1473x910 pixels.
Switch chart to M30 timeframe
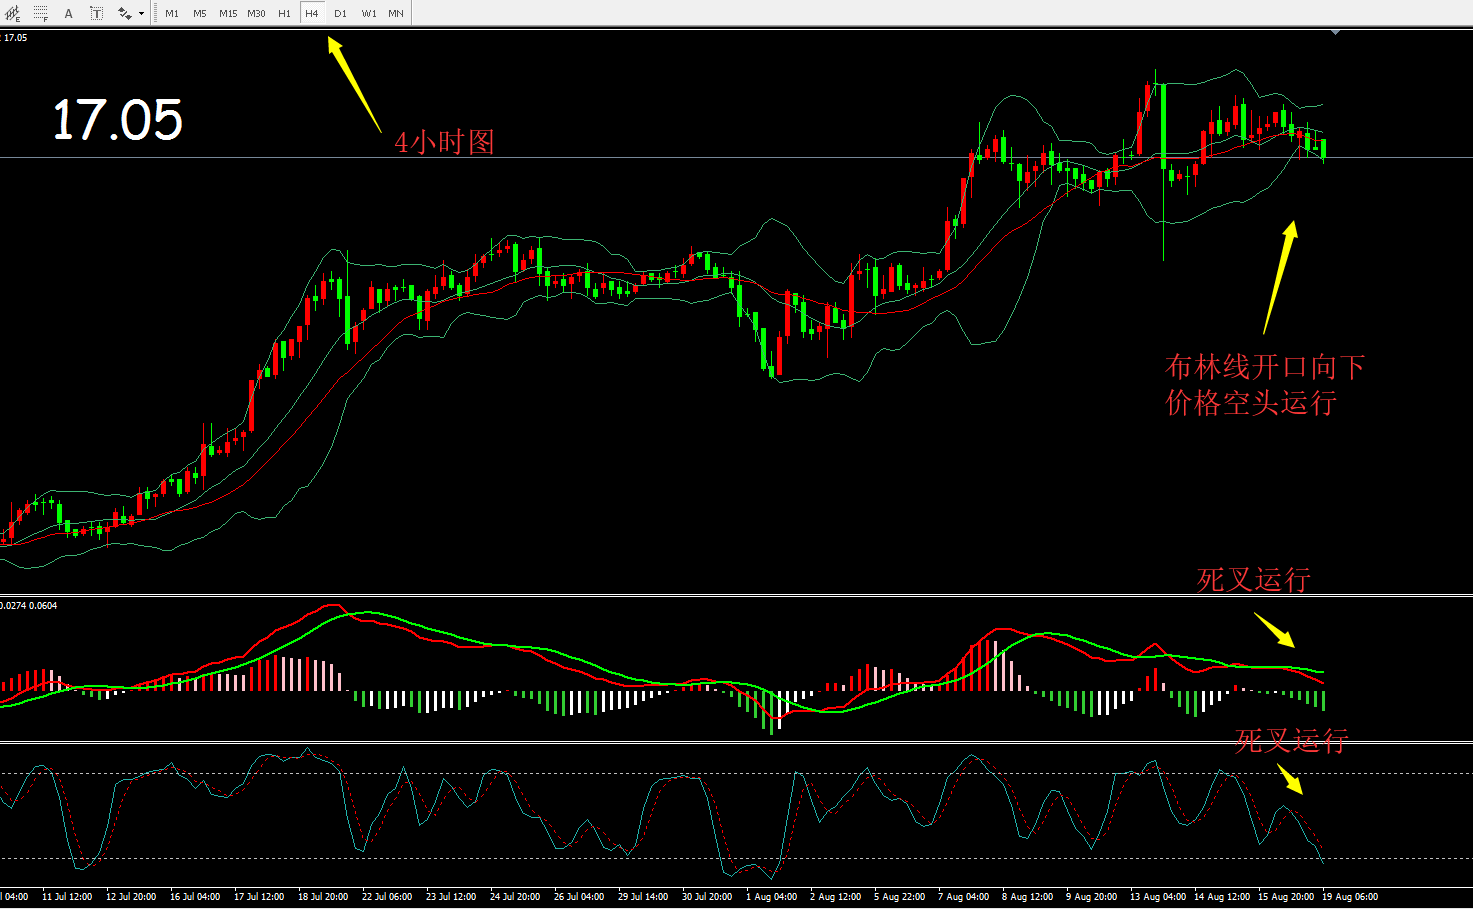click(256, 13)
